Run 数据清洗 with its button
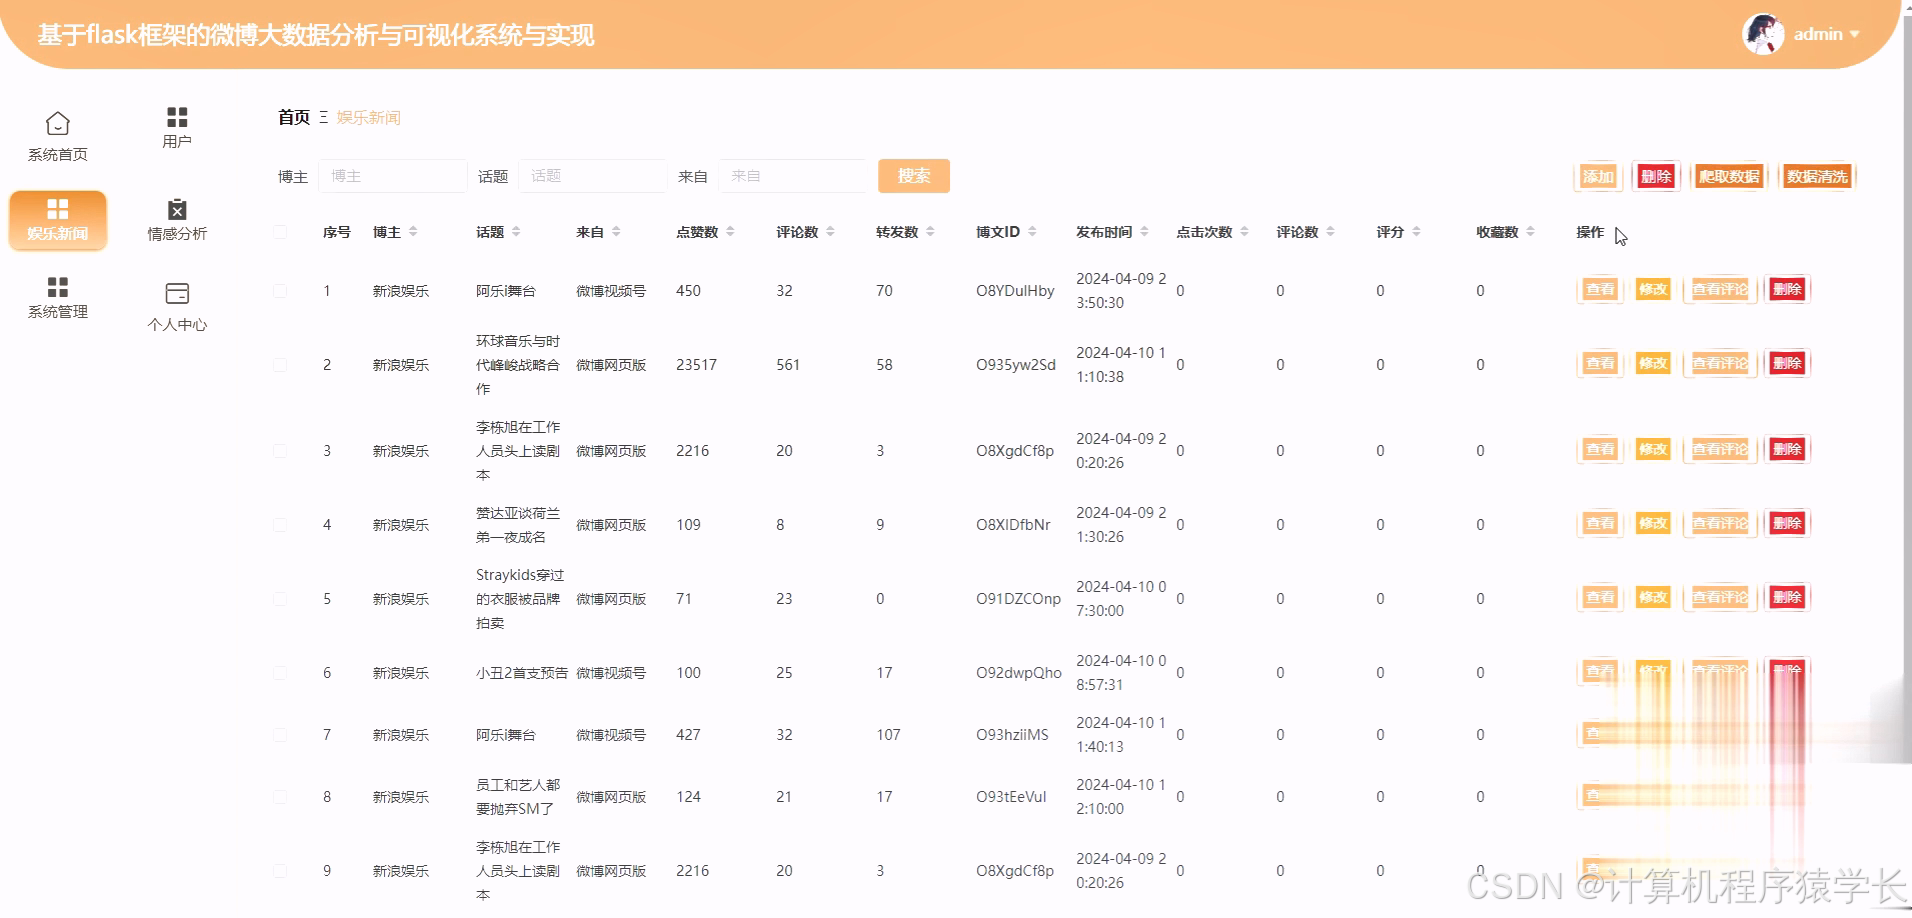 [1817, 175]
